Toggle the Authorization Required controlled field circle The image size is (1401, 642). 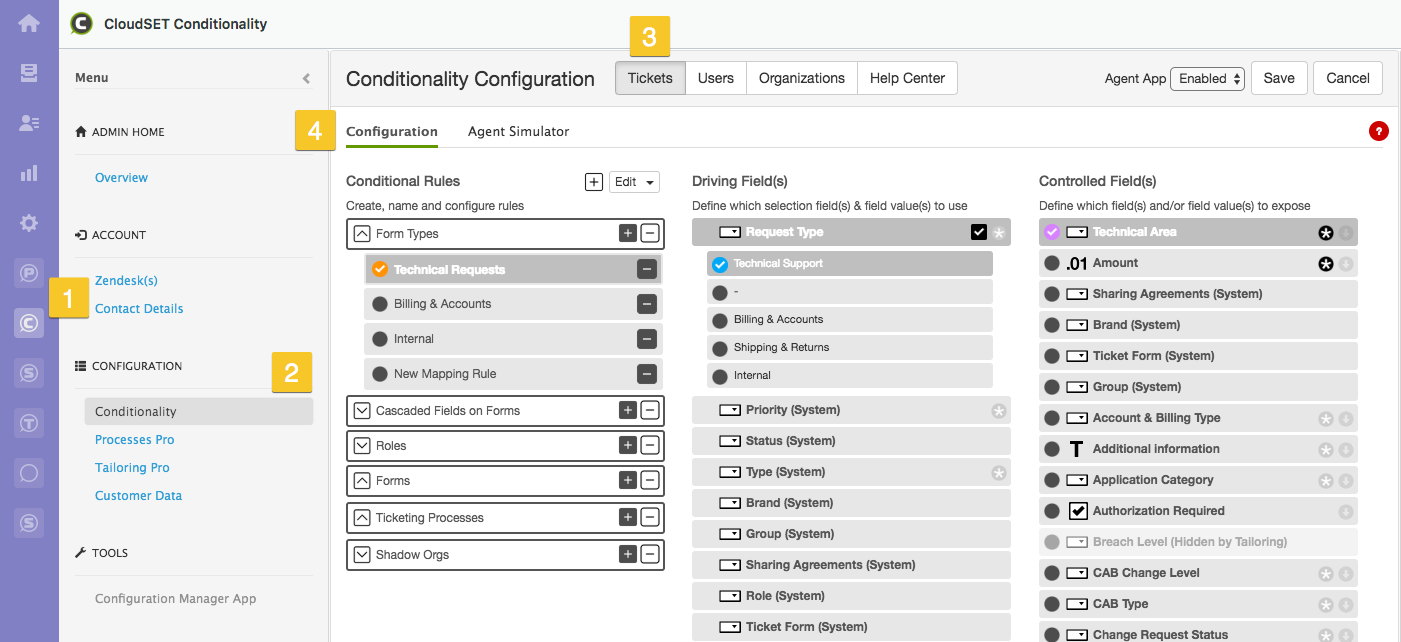click(1051, 511)
